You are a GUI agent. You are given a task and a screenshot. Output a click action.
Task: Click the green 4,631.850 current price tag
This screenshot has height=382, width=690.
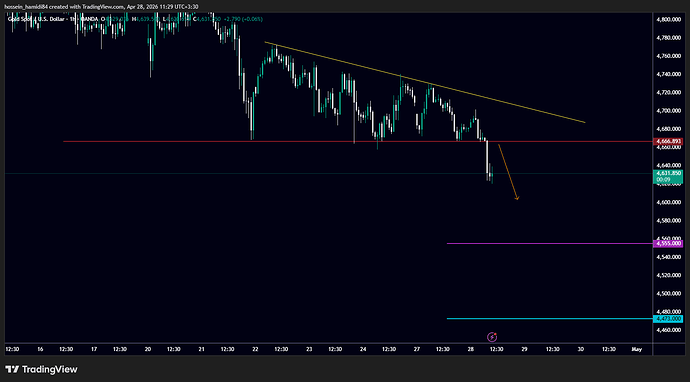669,176
